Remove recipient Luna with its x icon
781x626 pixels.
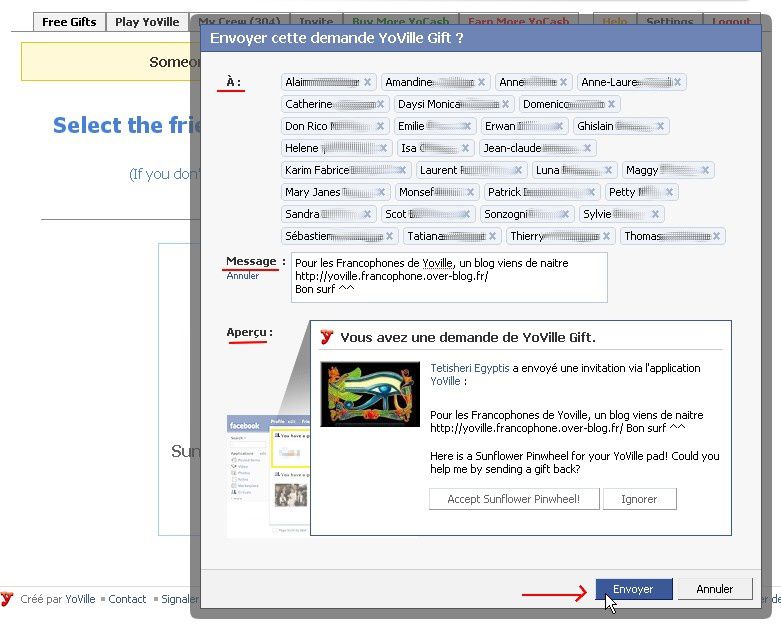tap(608, 170)
